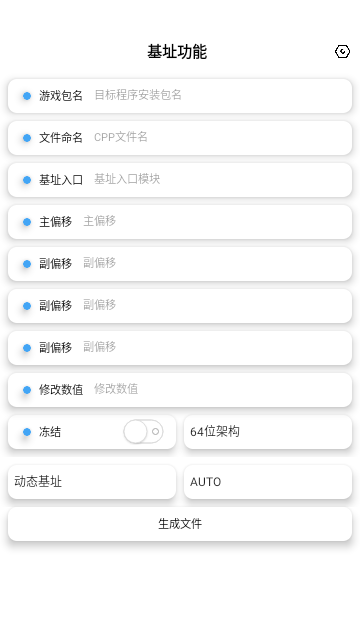This screenshot has height=640, width=360.
Task: Open the 64位架构 architecture selector
Action: (268, 432)
